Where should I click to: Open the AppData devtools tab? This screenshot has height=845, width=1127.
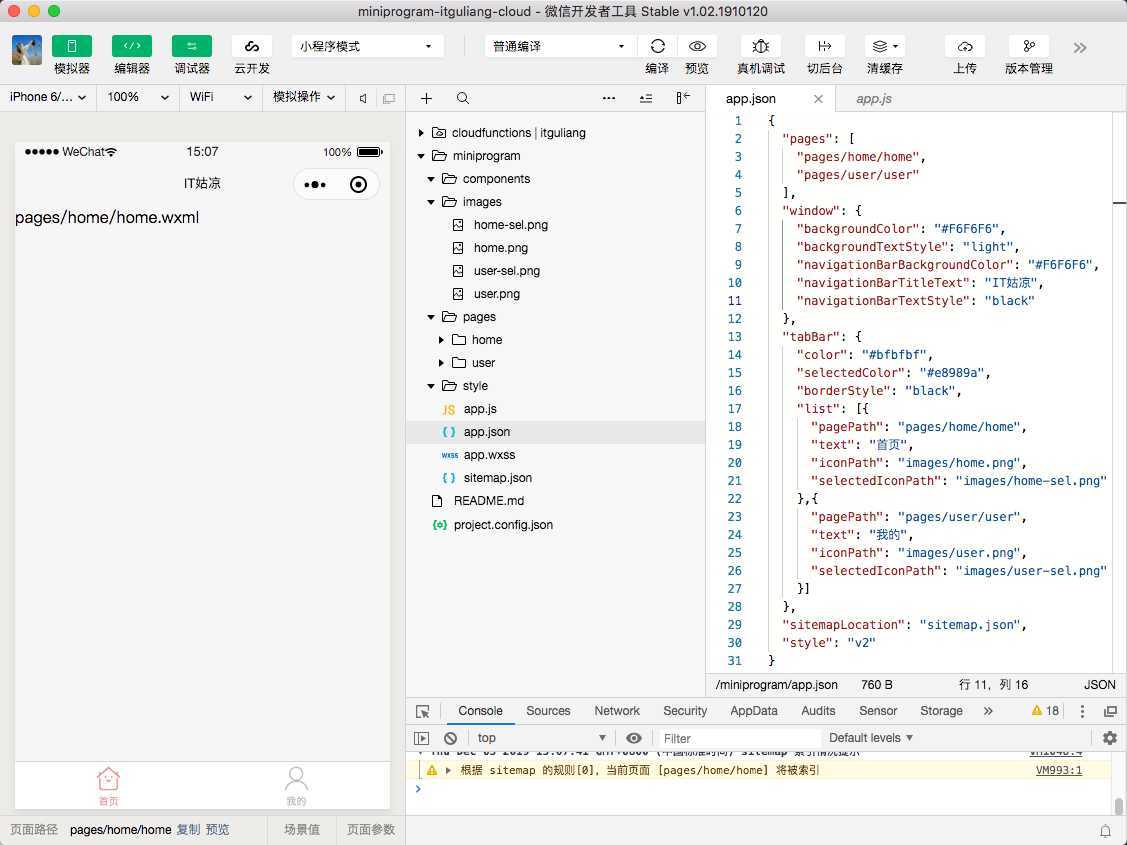[753, 711]
